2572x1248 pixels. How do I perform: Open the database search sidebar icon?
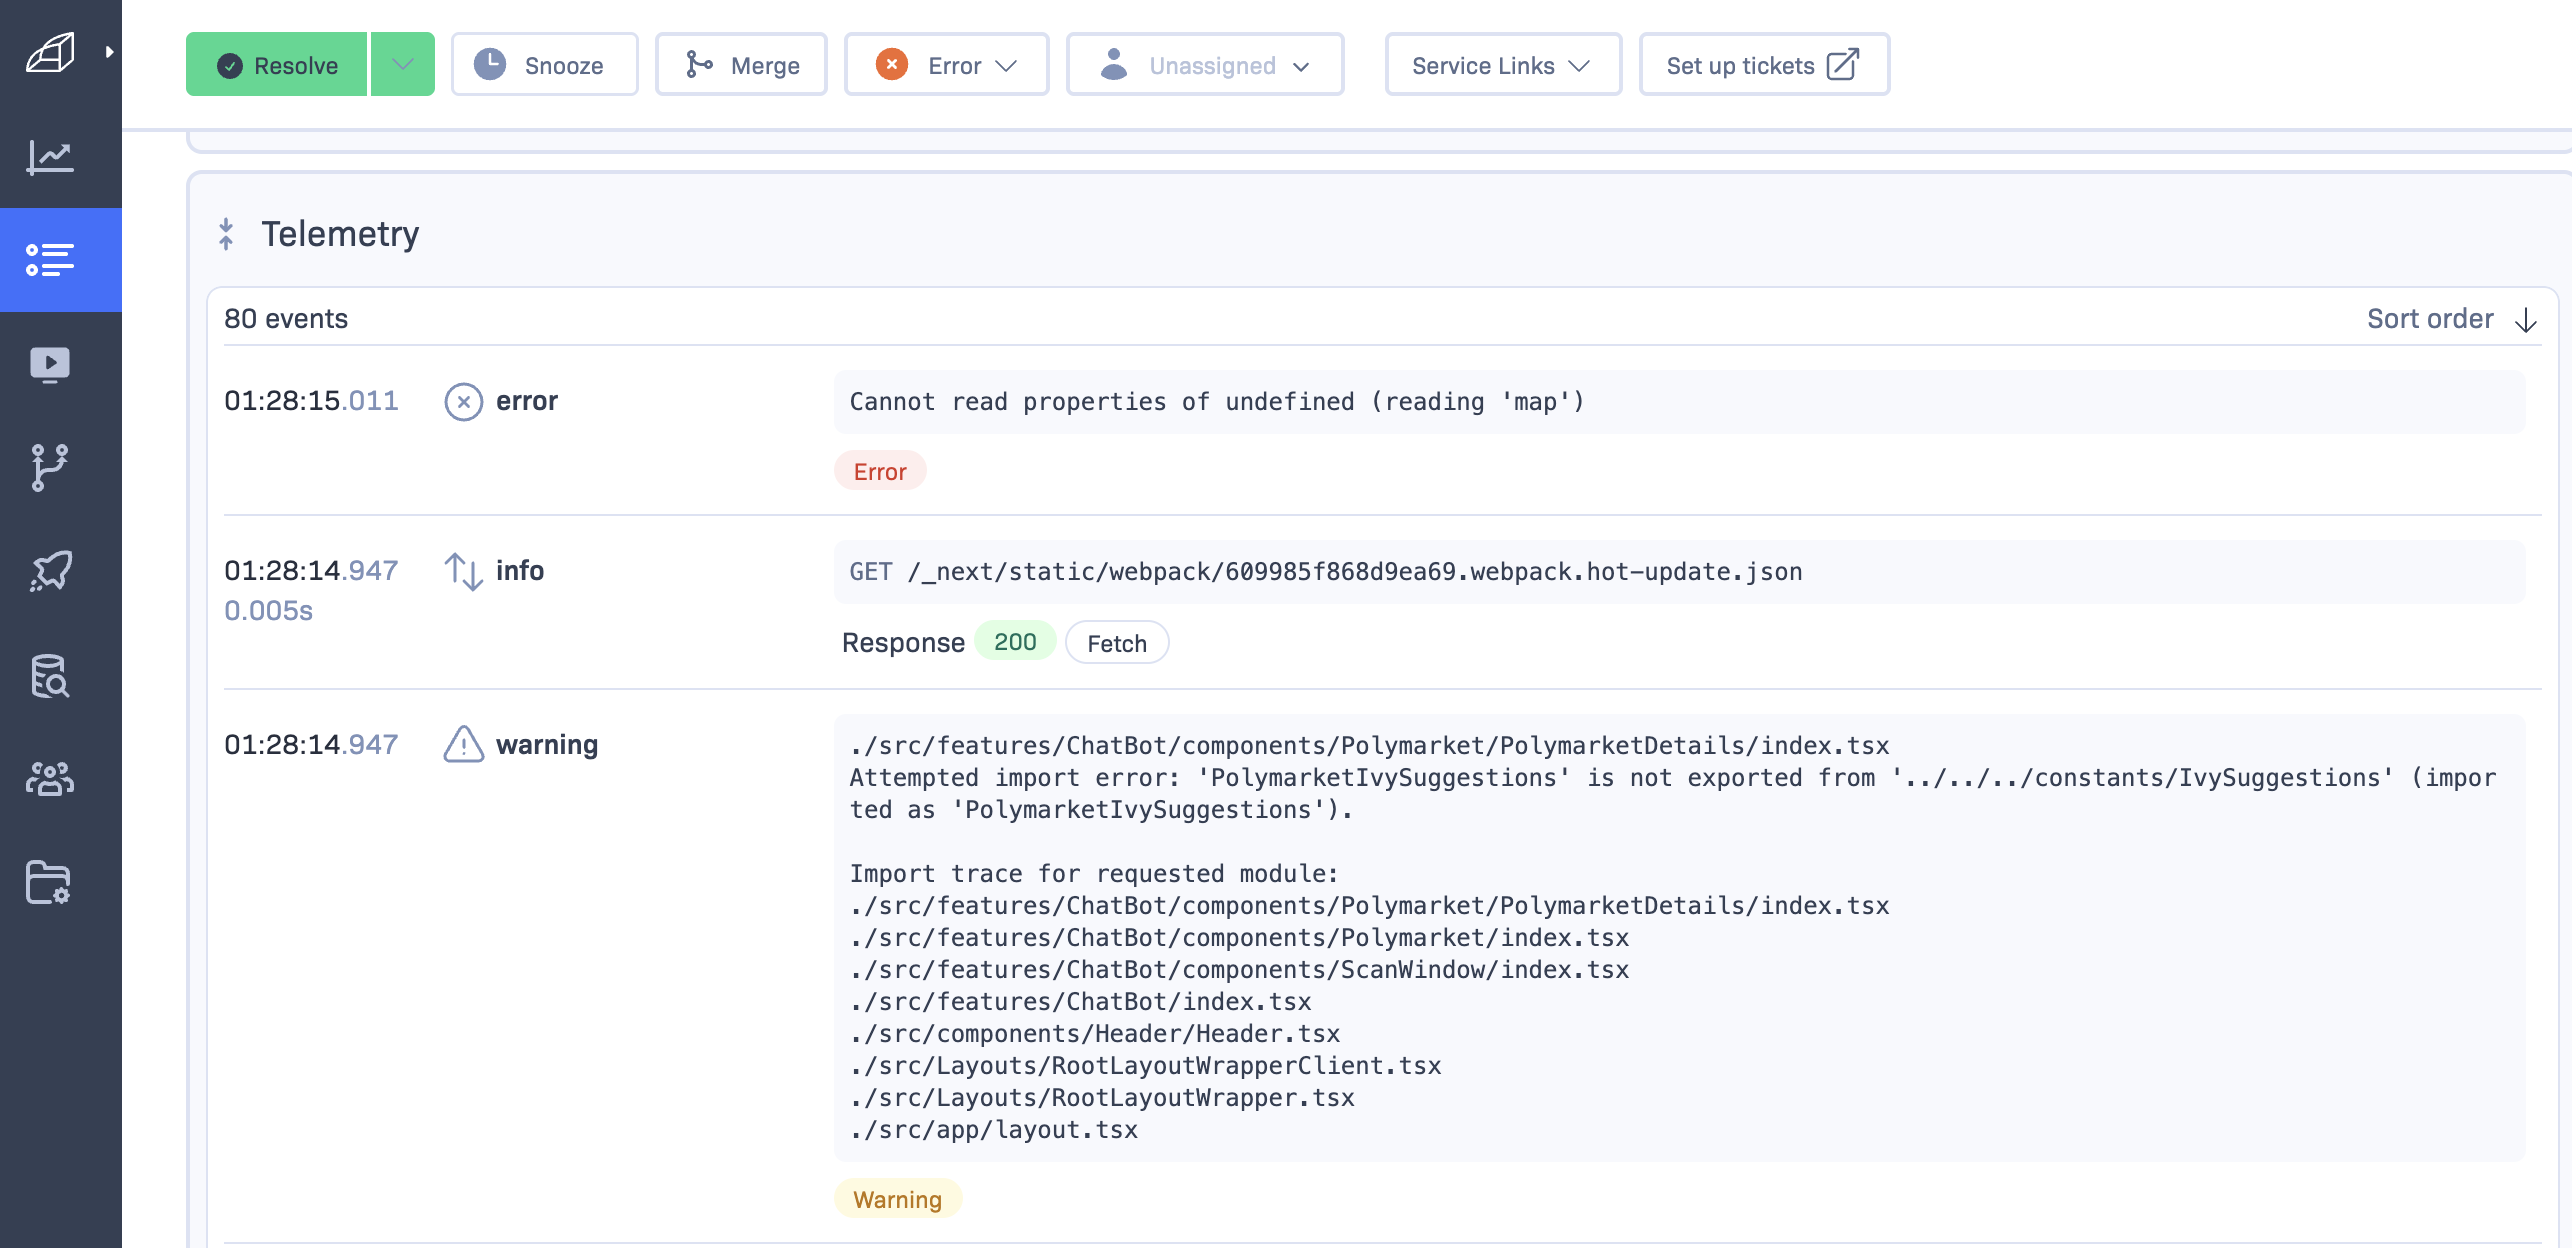coord(50,676)
